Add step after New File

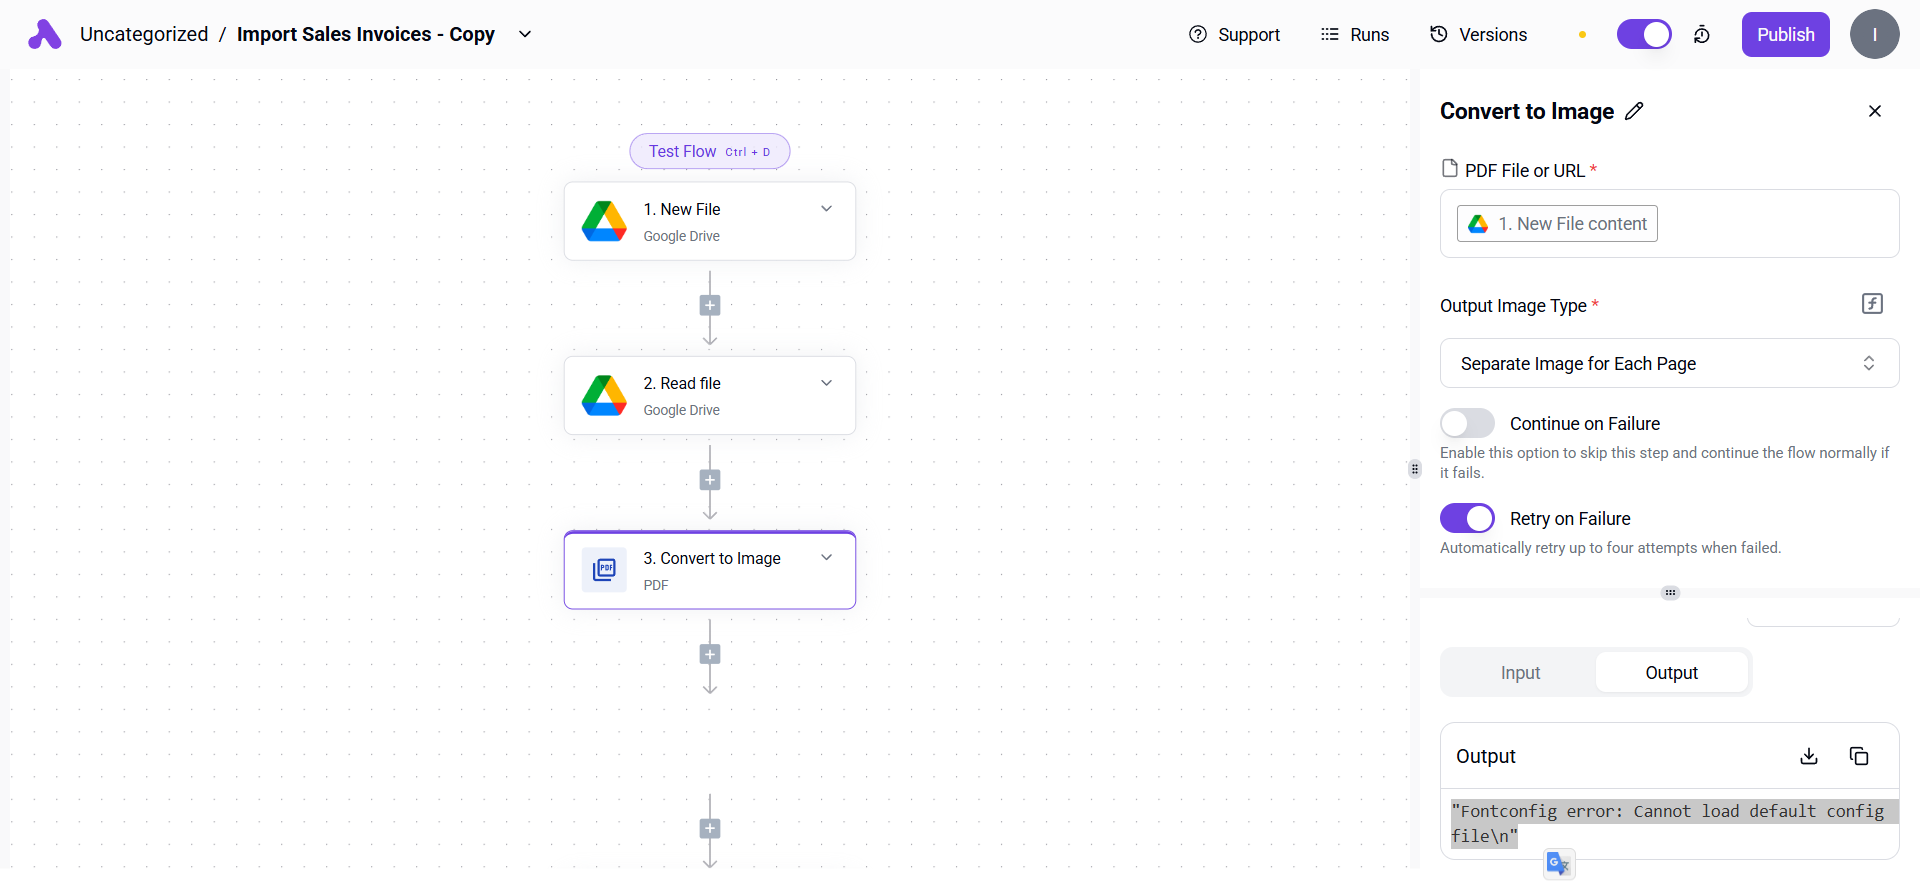[x=710, y=306]
